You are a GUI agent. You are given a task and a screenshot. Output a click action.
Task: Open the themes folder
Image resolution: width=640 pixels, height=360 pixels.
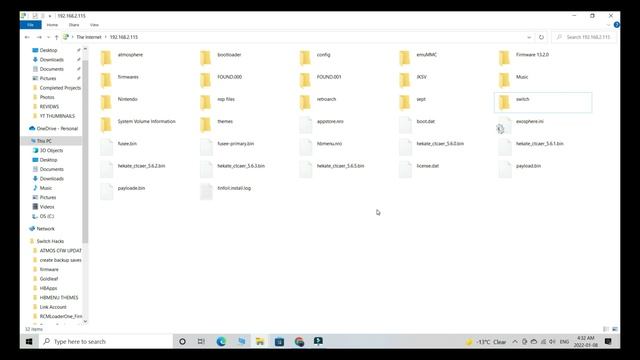pyautogui.click(x=225, y=122)
